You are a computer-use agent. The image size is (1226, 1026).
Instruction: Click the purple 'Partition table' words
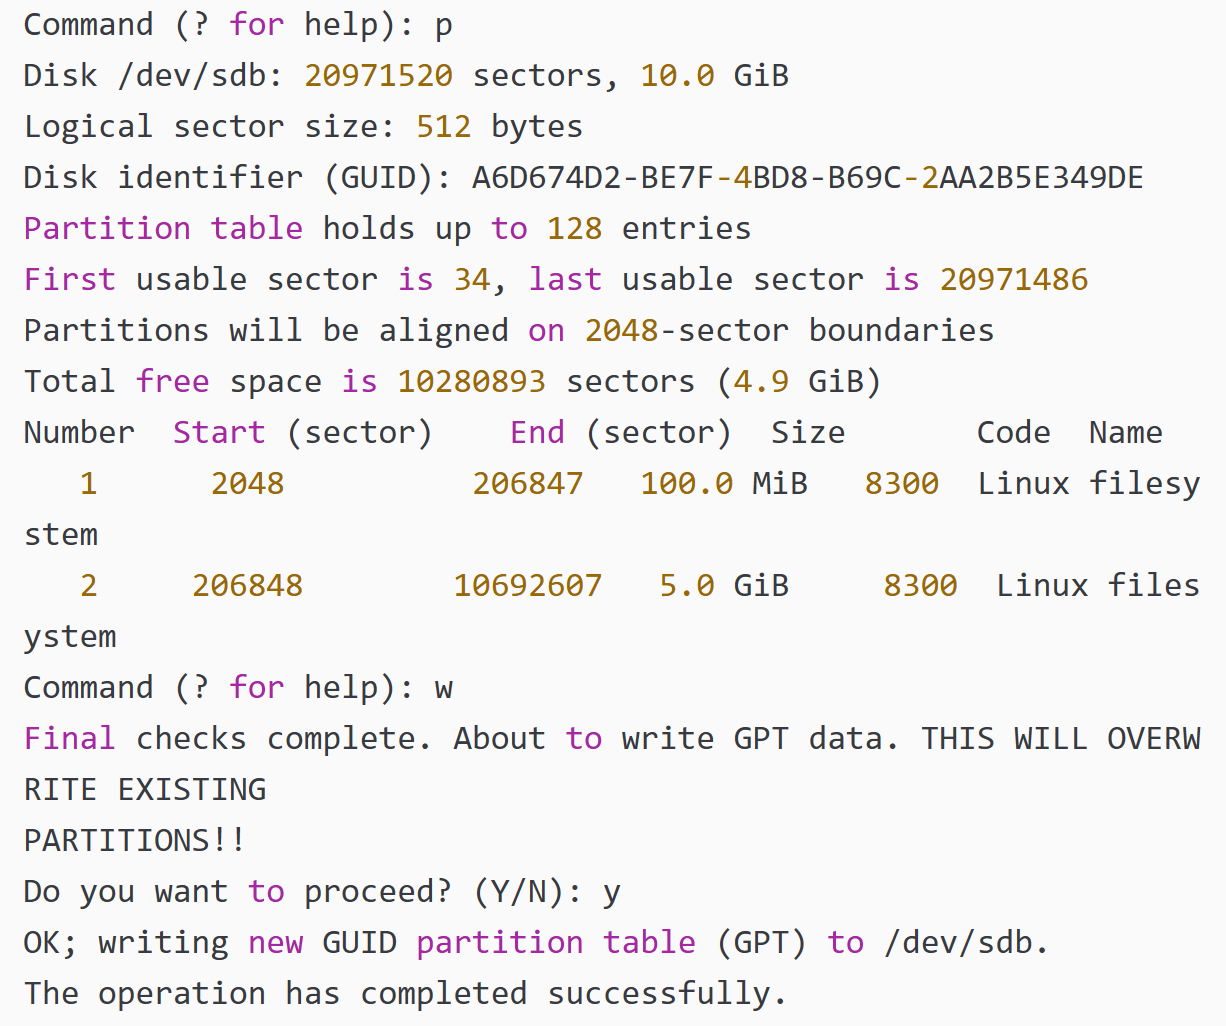click(163, 229)
